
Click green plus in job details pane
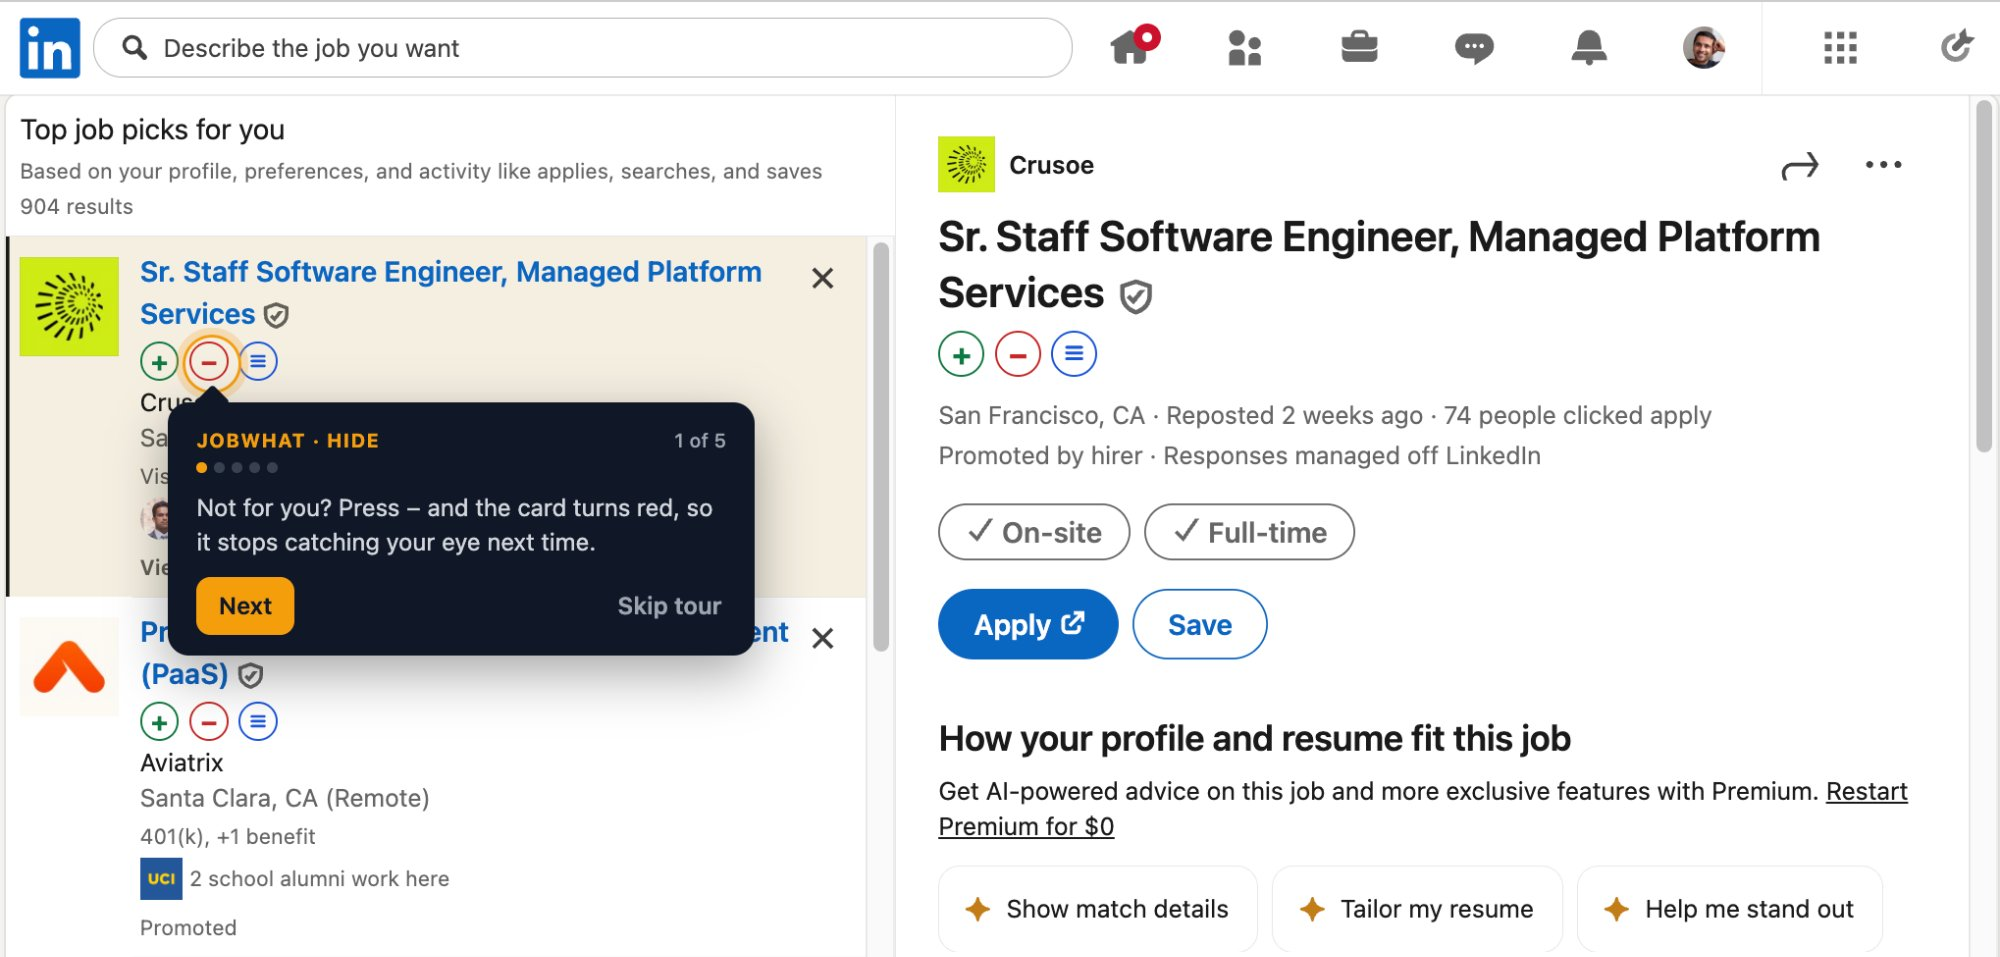(961, 354)
